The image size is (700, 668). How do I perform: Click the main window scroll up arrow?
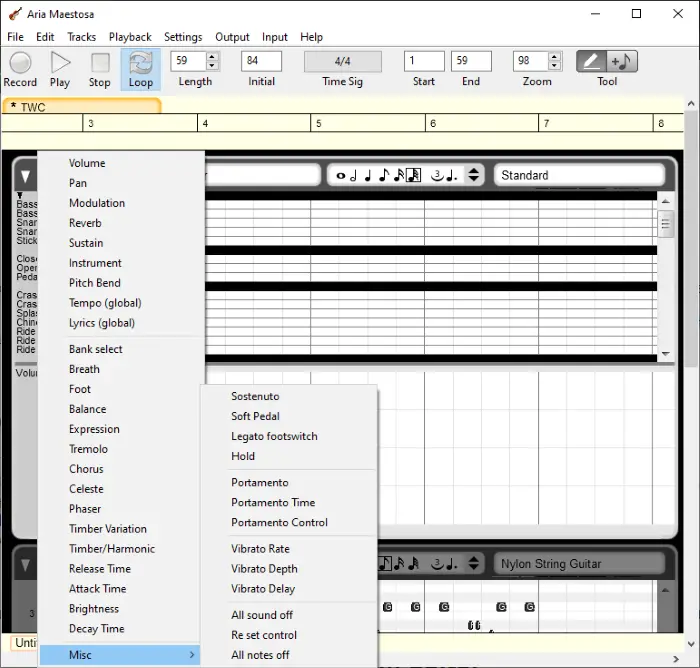pyautogui.click(x=691, y=103)
